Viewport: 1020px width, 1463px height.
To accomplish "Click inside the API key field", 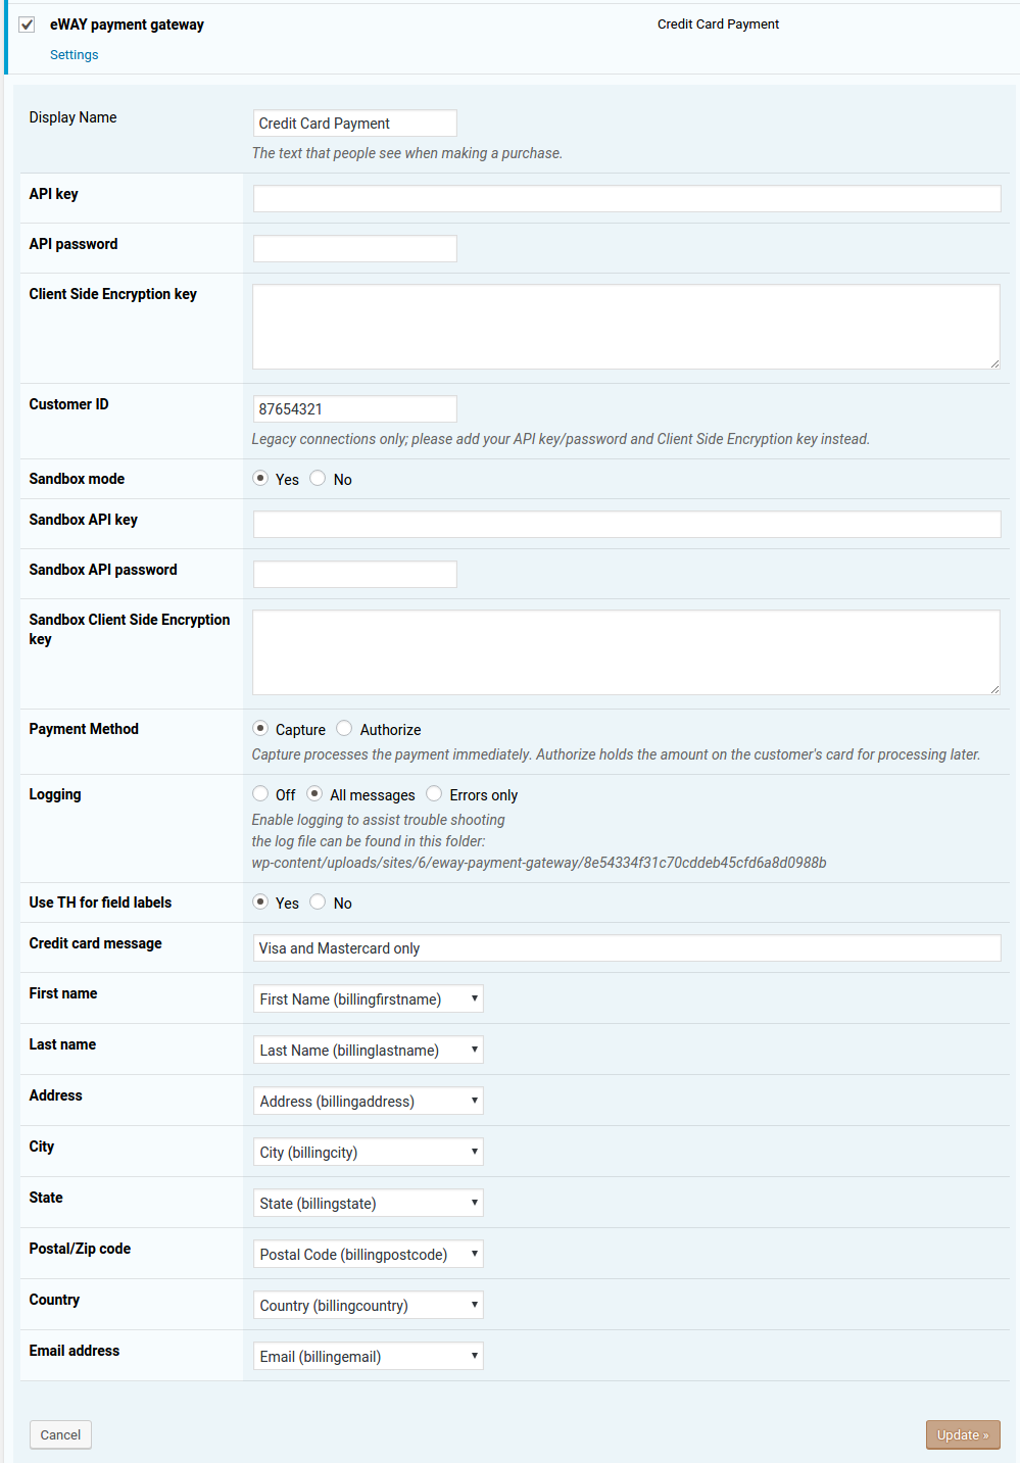I will click(626, 198).
